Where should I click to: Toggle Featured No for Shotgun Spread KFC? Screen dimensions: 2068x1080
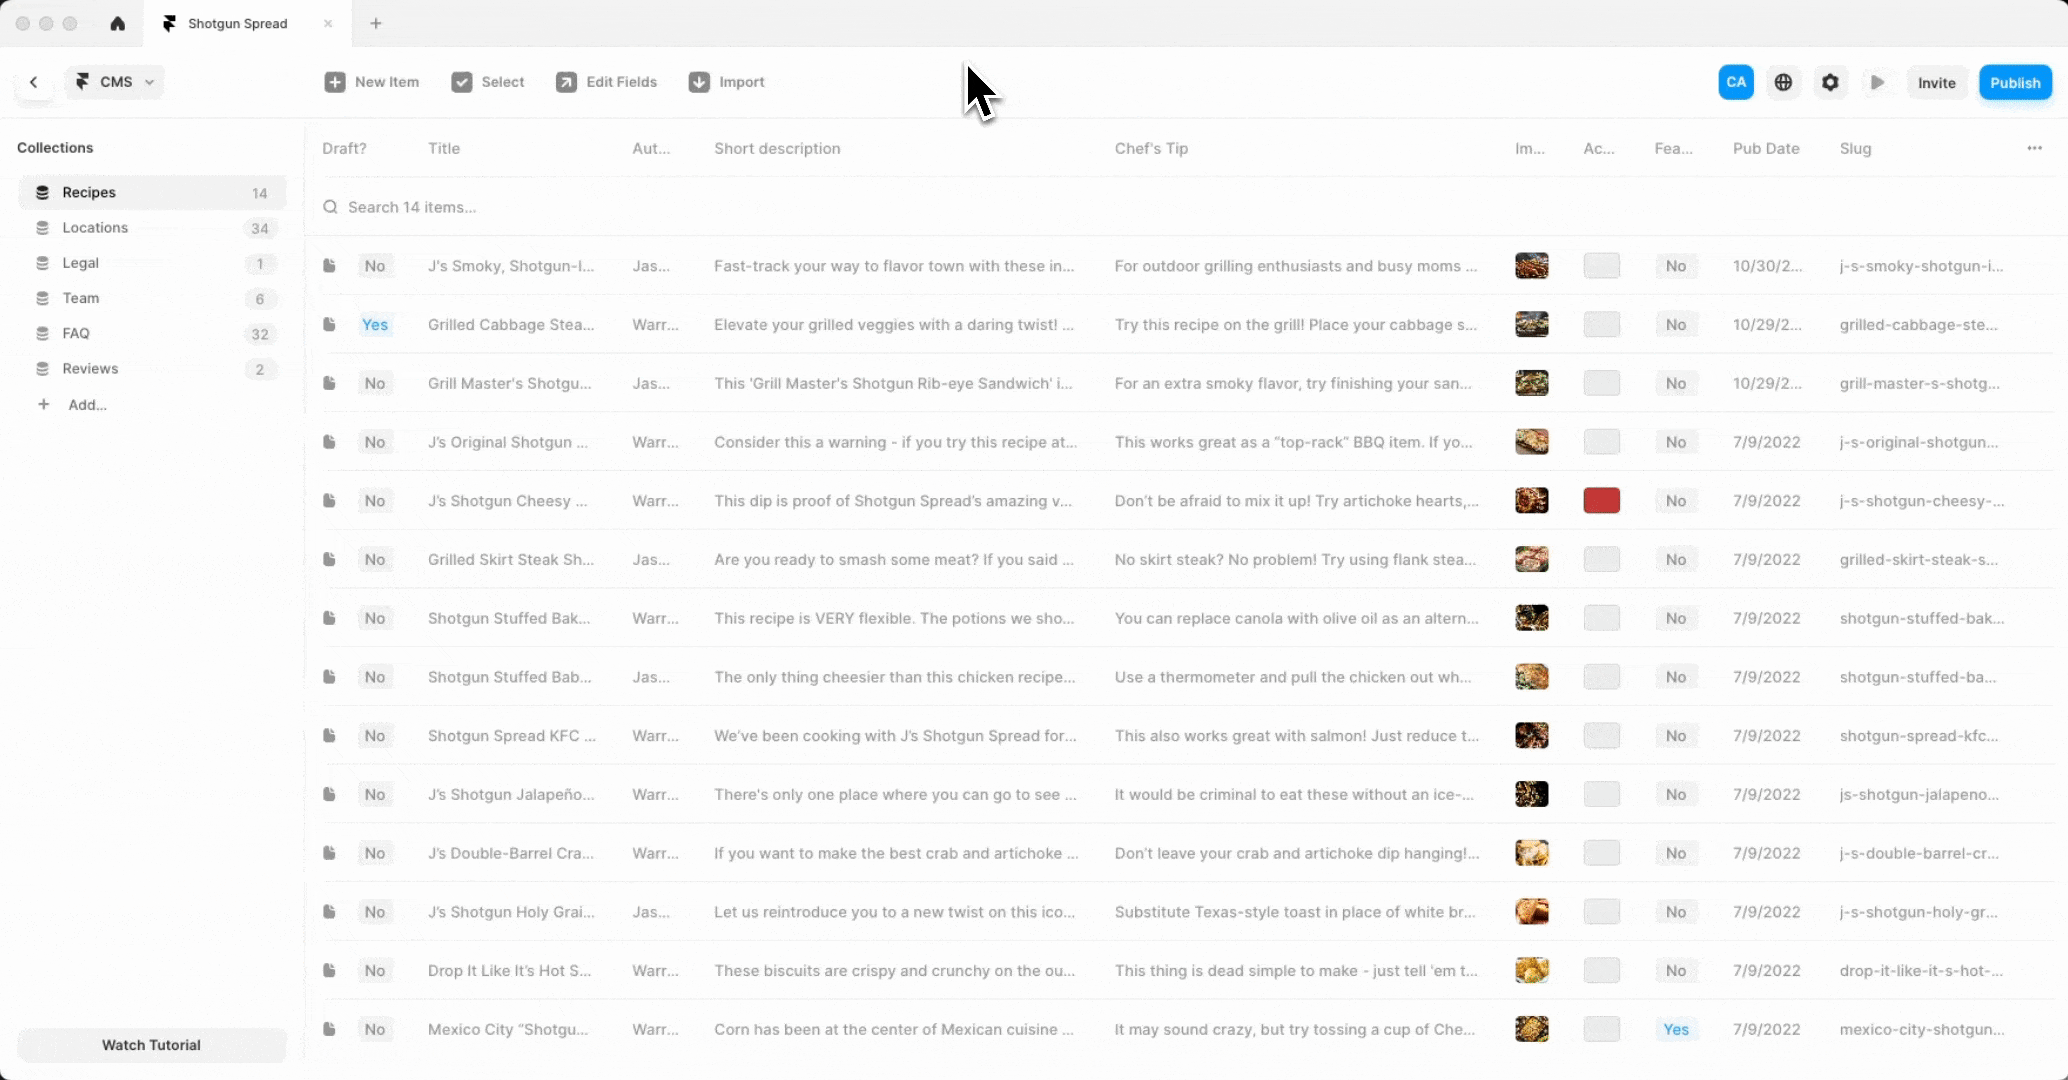(1676, 735)
